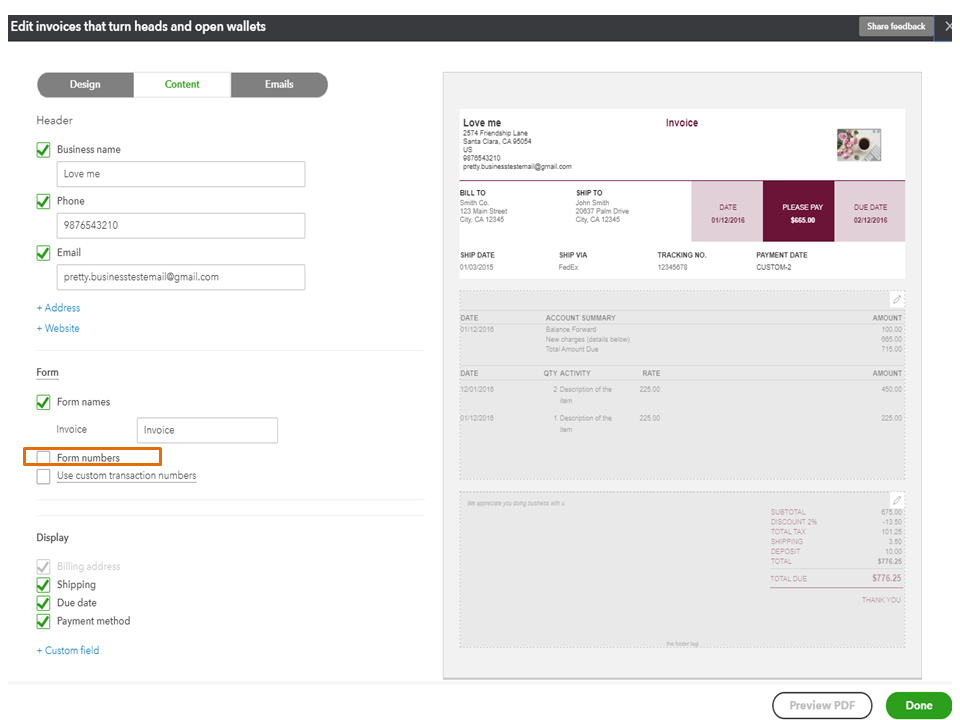
Task: Click the Invoice form name field
Action: pyautogui.click(x=207, y=430)
